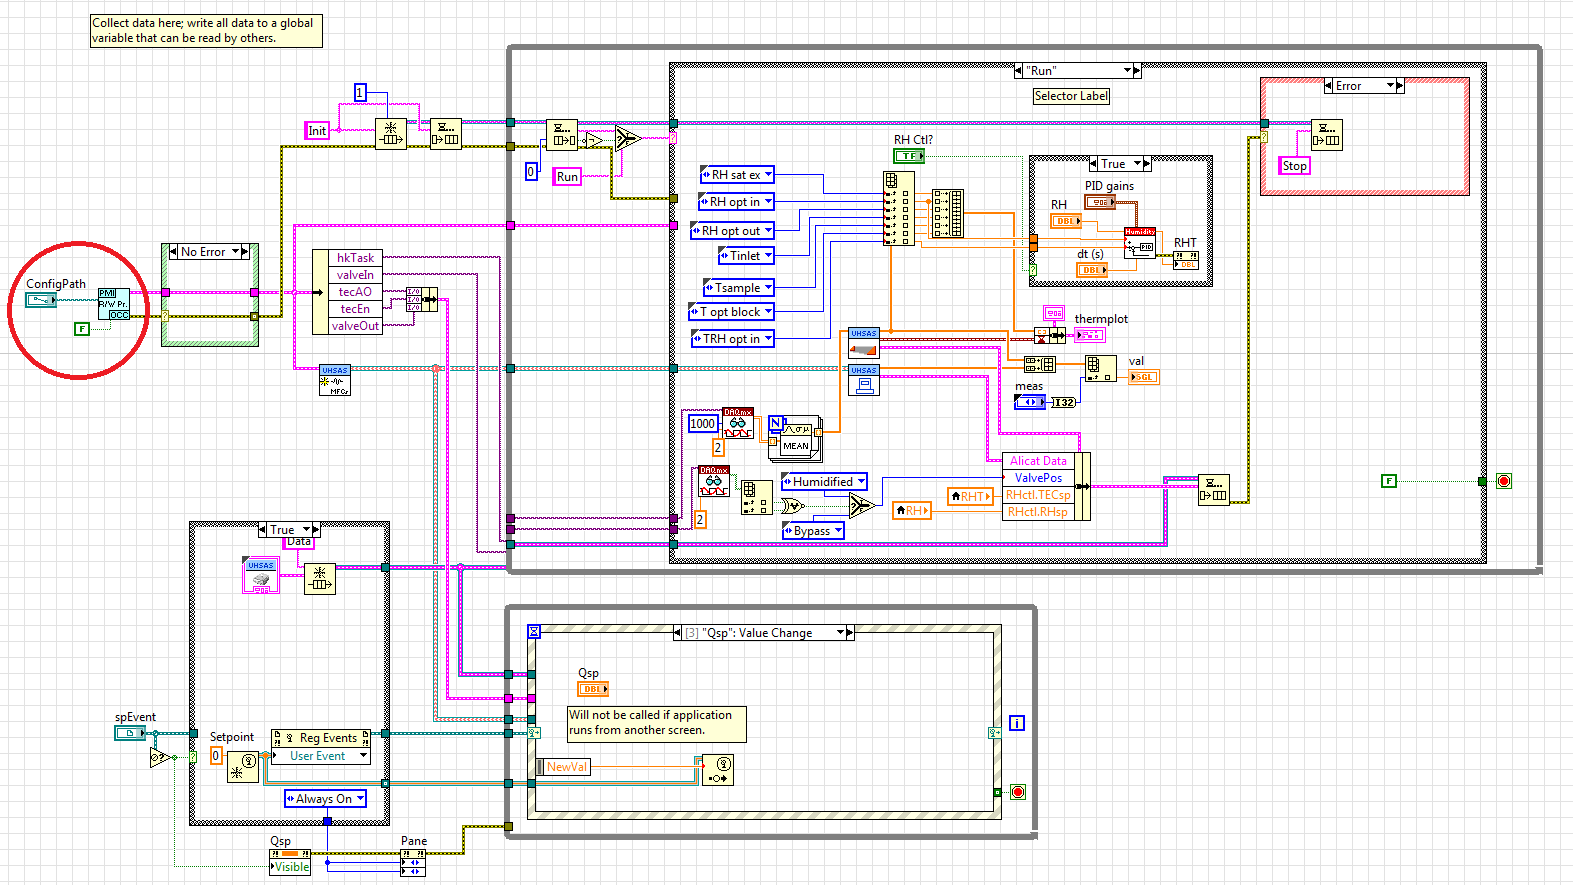Select the Reg Events node

pyautogui.click(x=321, y=738)
